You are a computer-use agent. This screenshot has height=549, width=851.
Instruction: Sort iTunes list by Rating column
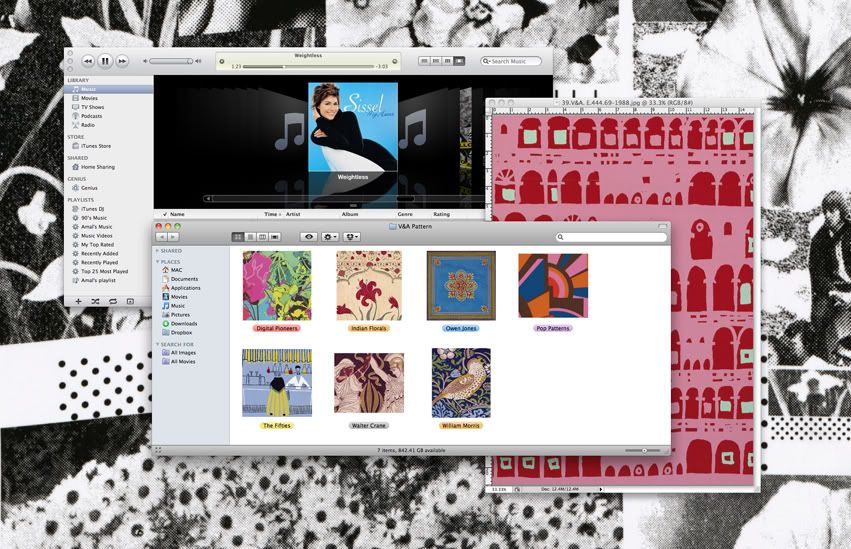(441, 214)
